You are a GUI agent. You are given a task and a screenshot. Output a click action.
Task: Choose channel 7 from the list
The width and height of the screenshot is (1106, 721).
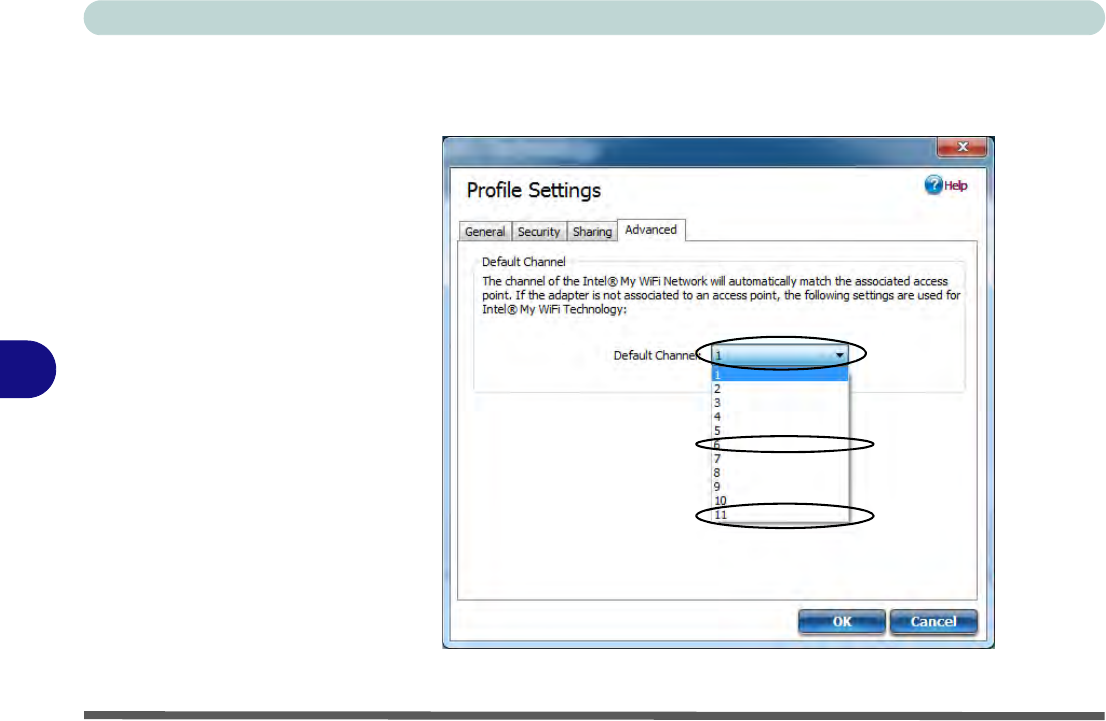(x=779, y=458)
